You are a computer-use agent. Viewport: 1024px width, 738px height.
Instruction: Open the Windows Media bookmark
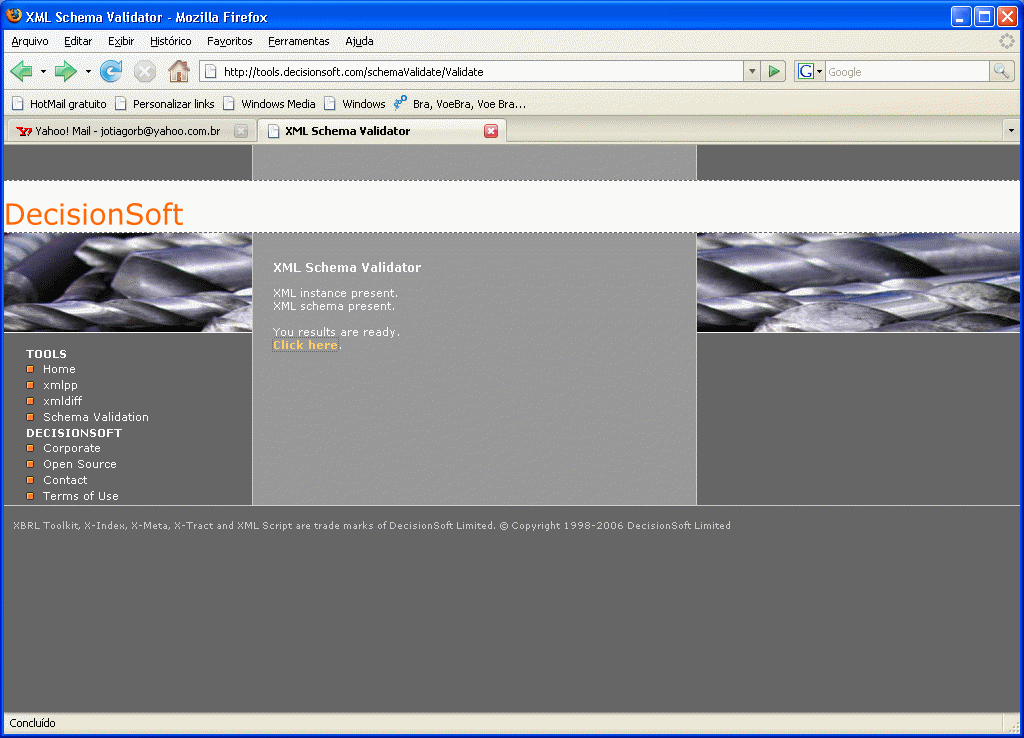(x=269, y=104)
